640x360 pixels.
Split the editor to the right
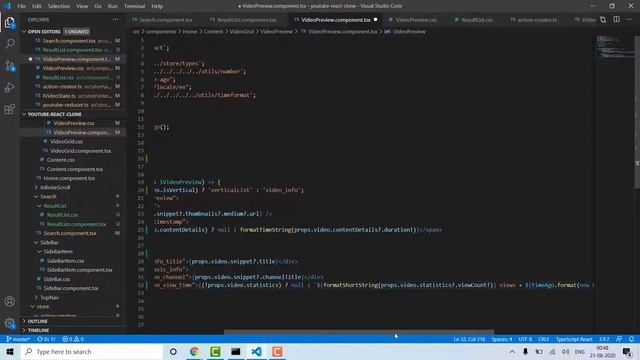point(616,20)
